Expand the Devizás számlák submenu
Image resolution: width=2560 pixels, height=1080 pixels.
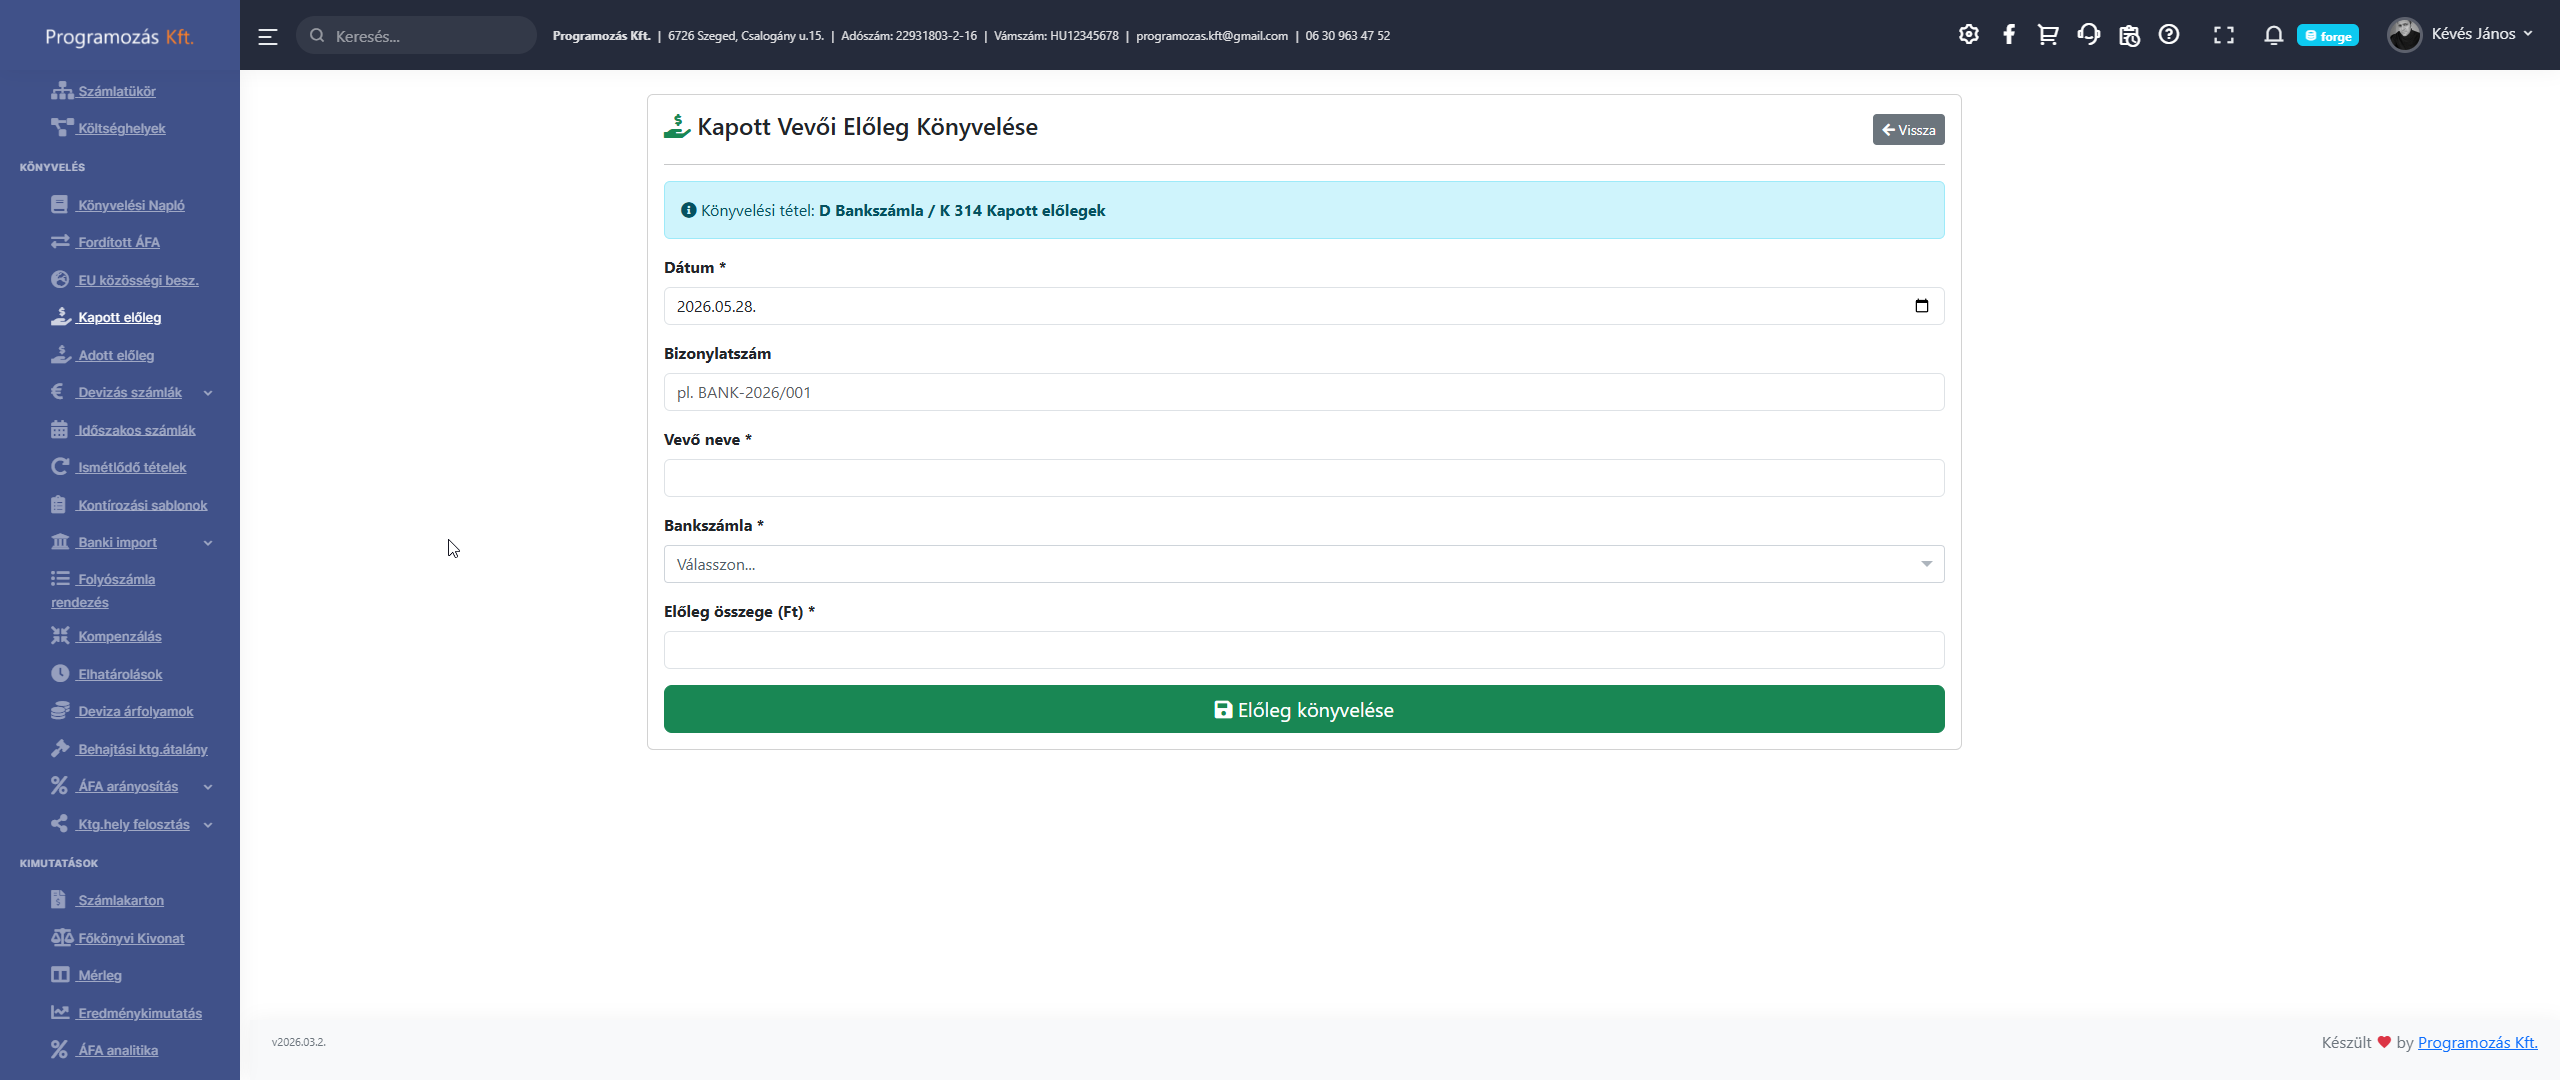(132, 392)
